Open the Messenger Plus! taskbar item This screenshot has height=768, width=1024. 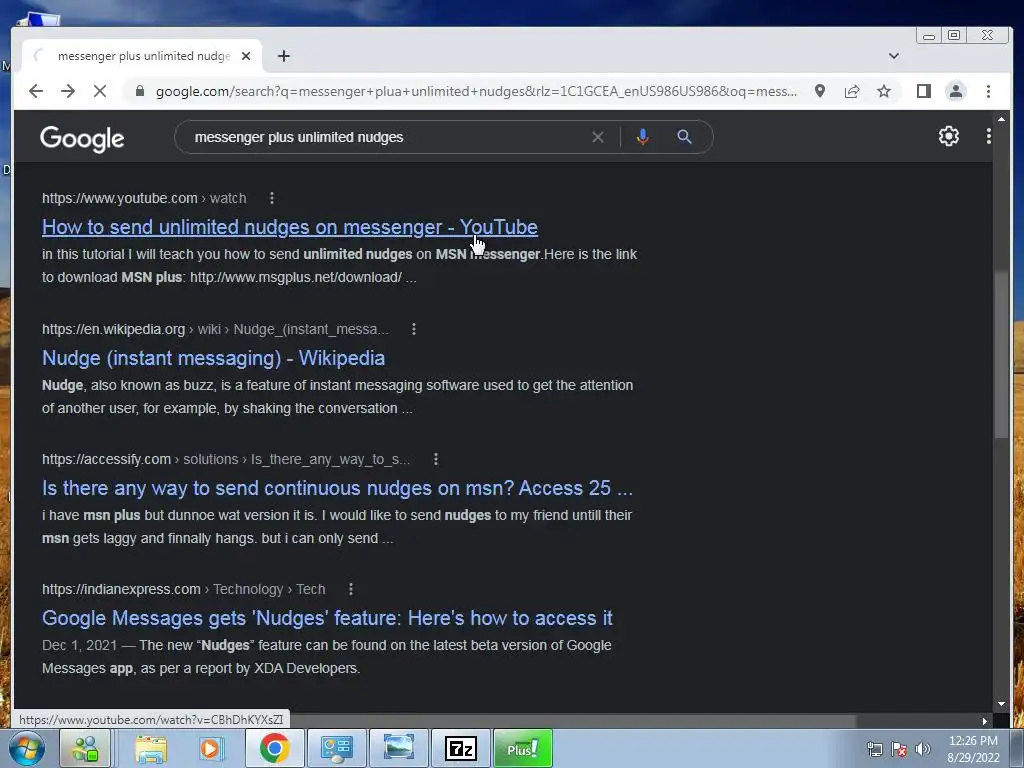522,748
